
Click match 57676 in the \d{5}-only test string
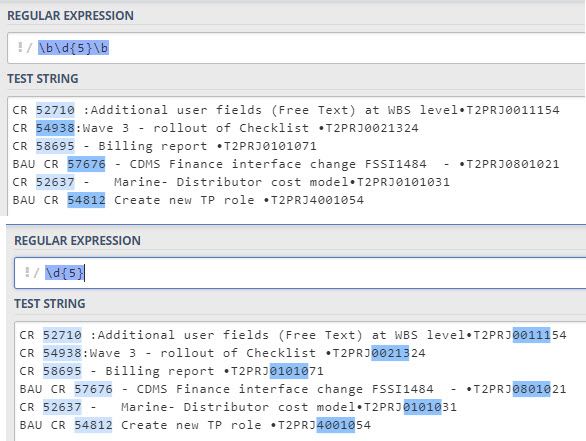[x=93, y=389]
